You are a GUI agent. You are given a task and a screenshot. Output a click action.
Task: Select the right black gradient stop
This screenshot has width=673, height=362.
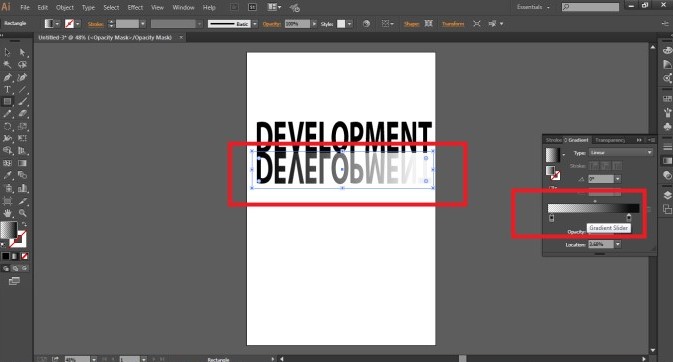pyautogui.click(x=629, y=218)
